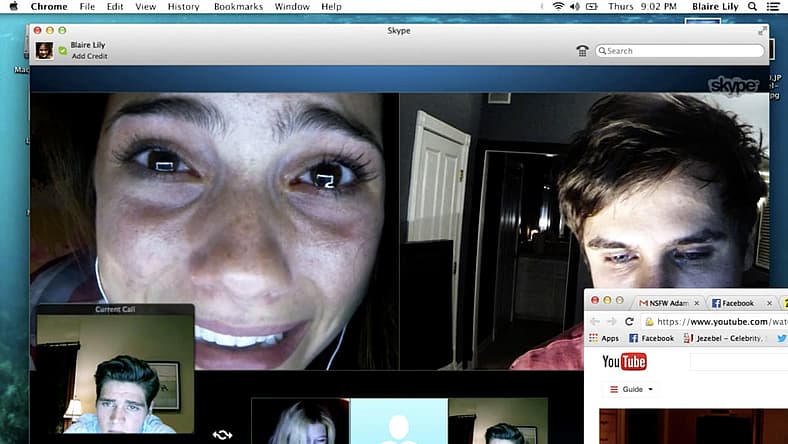Open the Bookmarks menu
Image resolution: width=788 pixels, height=444 pixels.
(x=238, y=7)
